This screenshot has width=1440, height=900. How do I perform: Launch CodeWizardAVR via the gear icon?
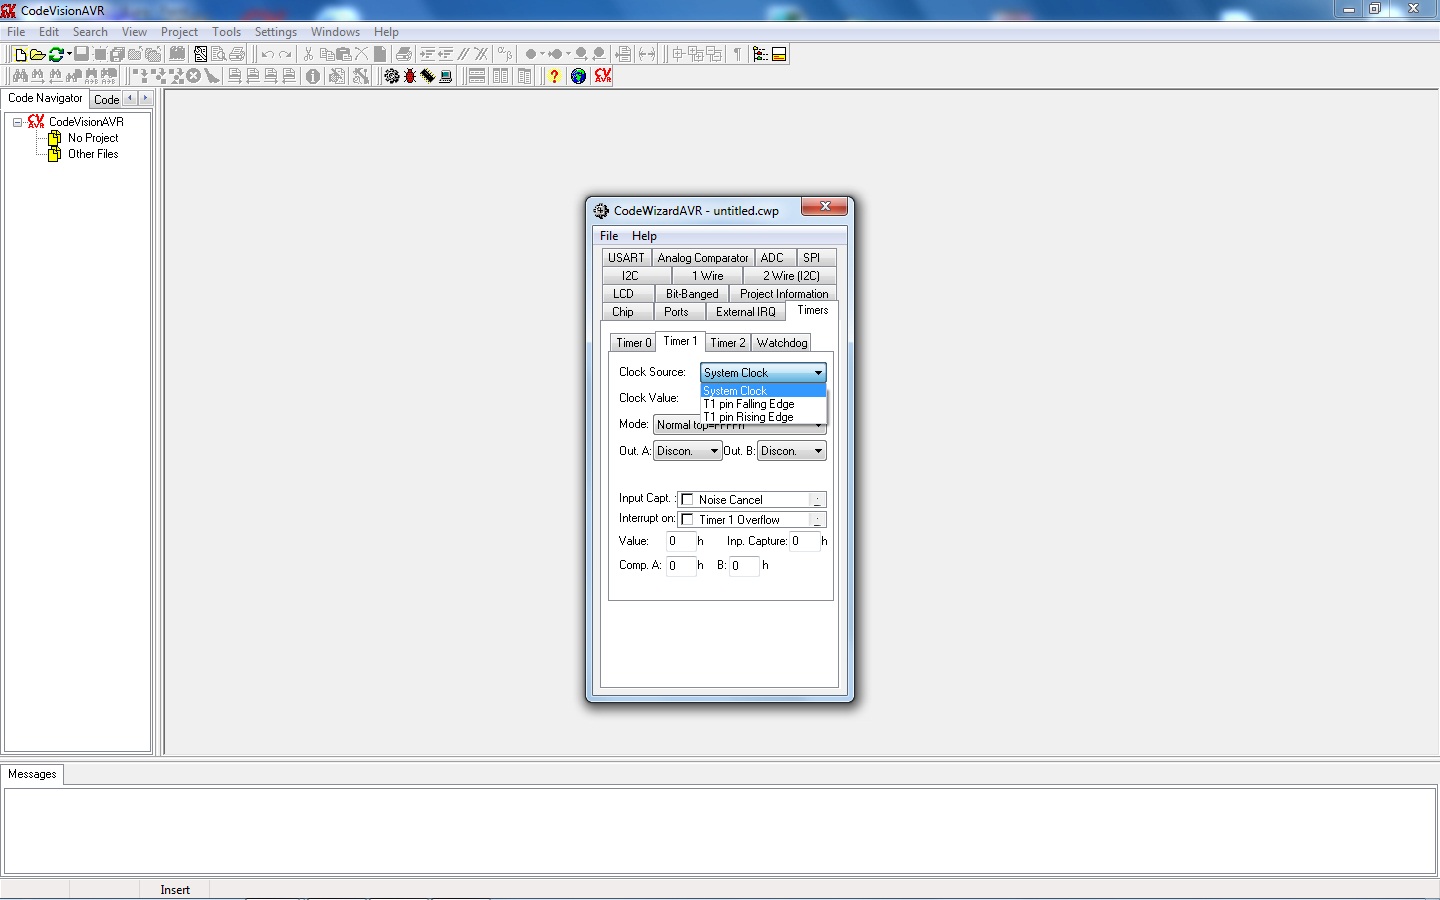click(x=392, y=76)
